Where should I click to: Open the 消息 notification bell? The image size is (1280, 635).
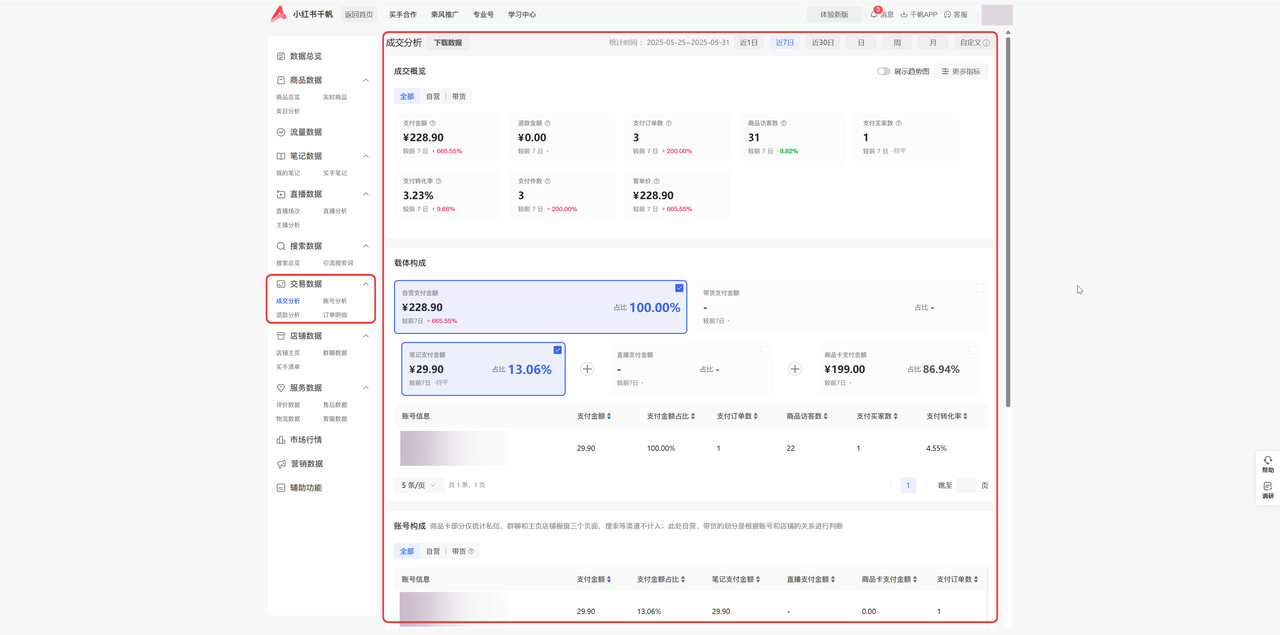pyautogui.click(x=874, y=14)
